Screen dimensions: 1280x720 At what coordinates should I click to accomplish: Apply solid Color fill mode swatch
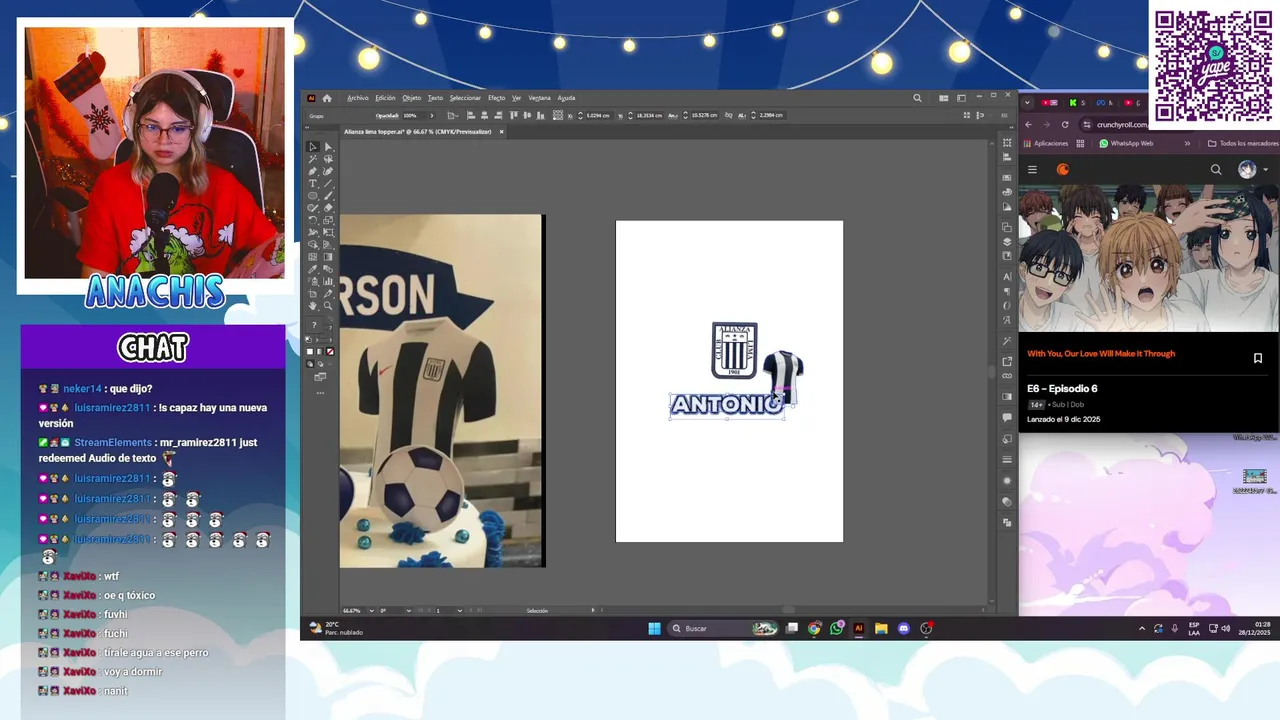click(310, 351)
